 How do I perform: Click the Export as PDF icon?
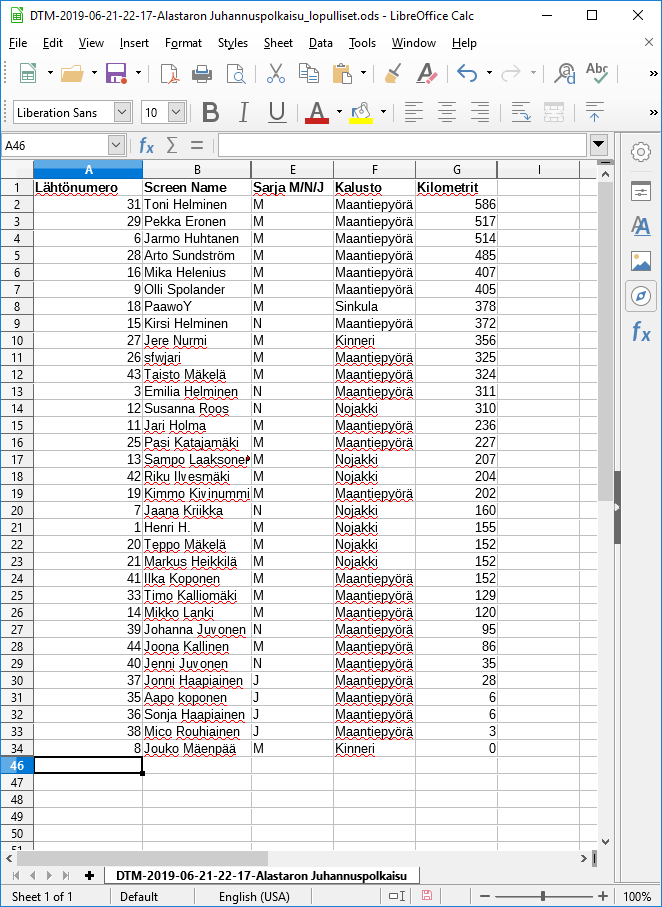tap(169, 73)
